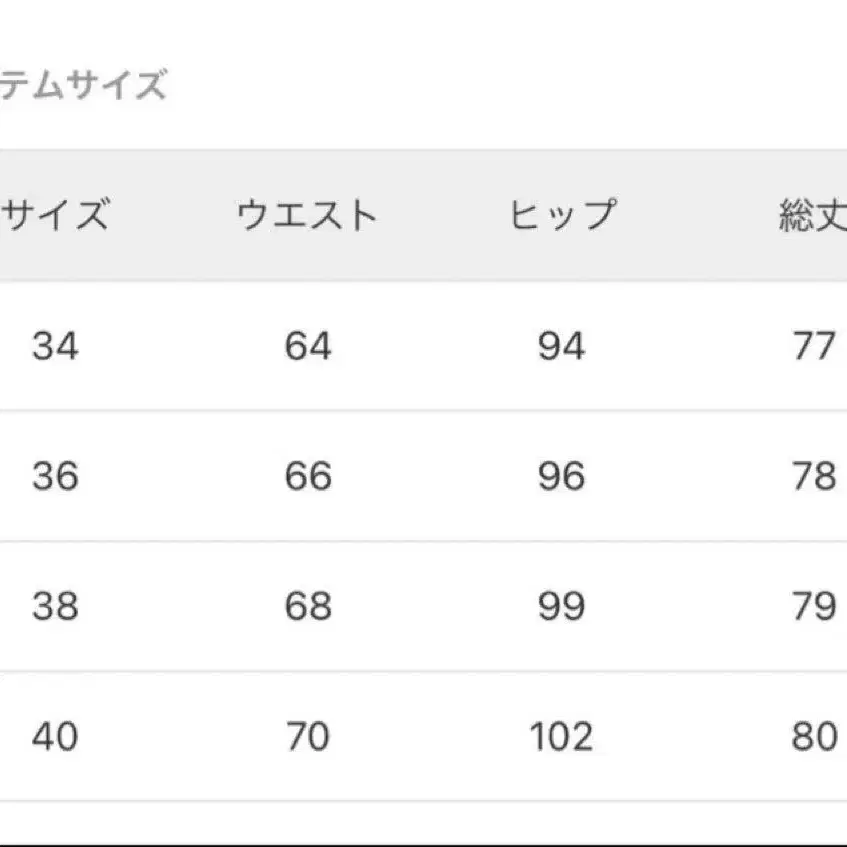Click the ヒップ column header
Viewport: 847px width, 847px height.
560,215
